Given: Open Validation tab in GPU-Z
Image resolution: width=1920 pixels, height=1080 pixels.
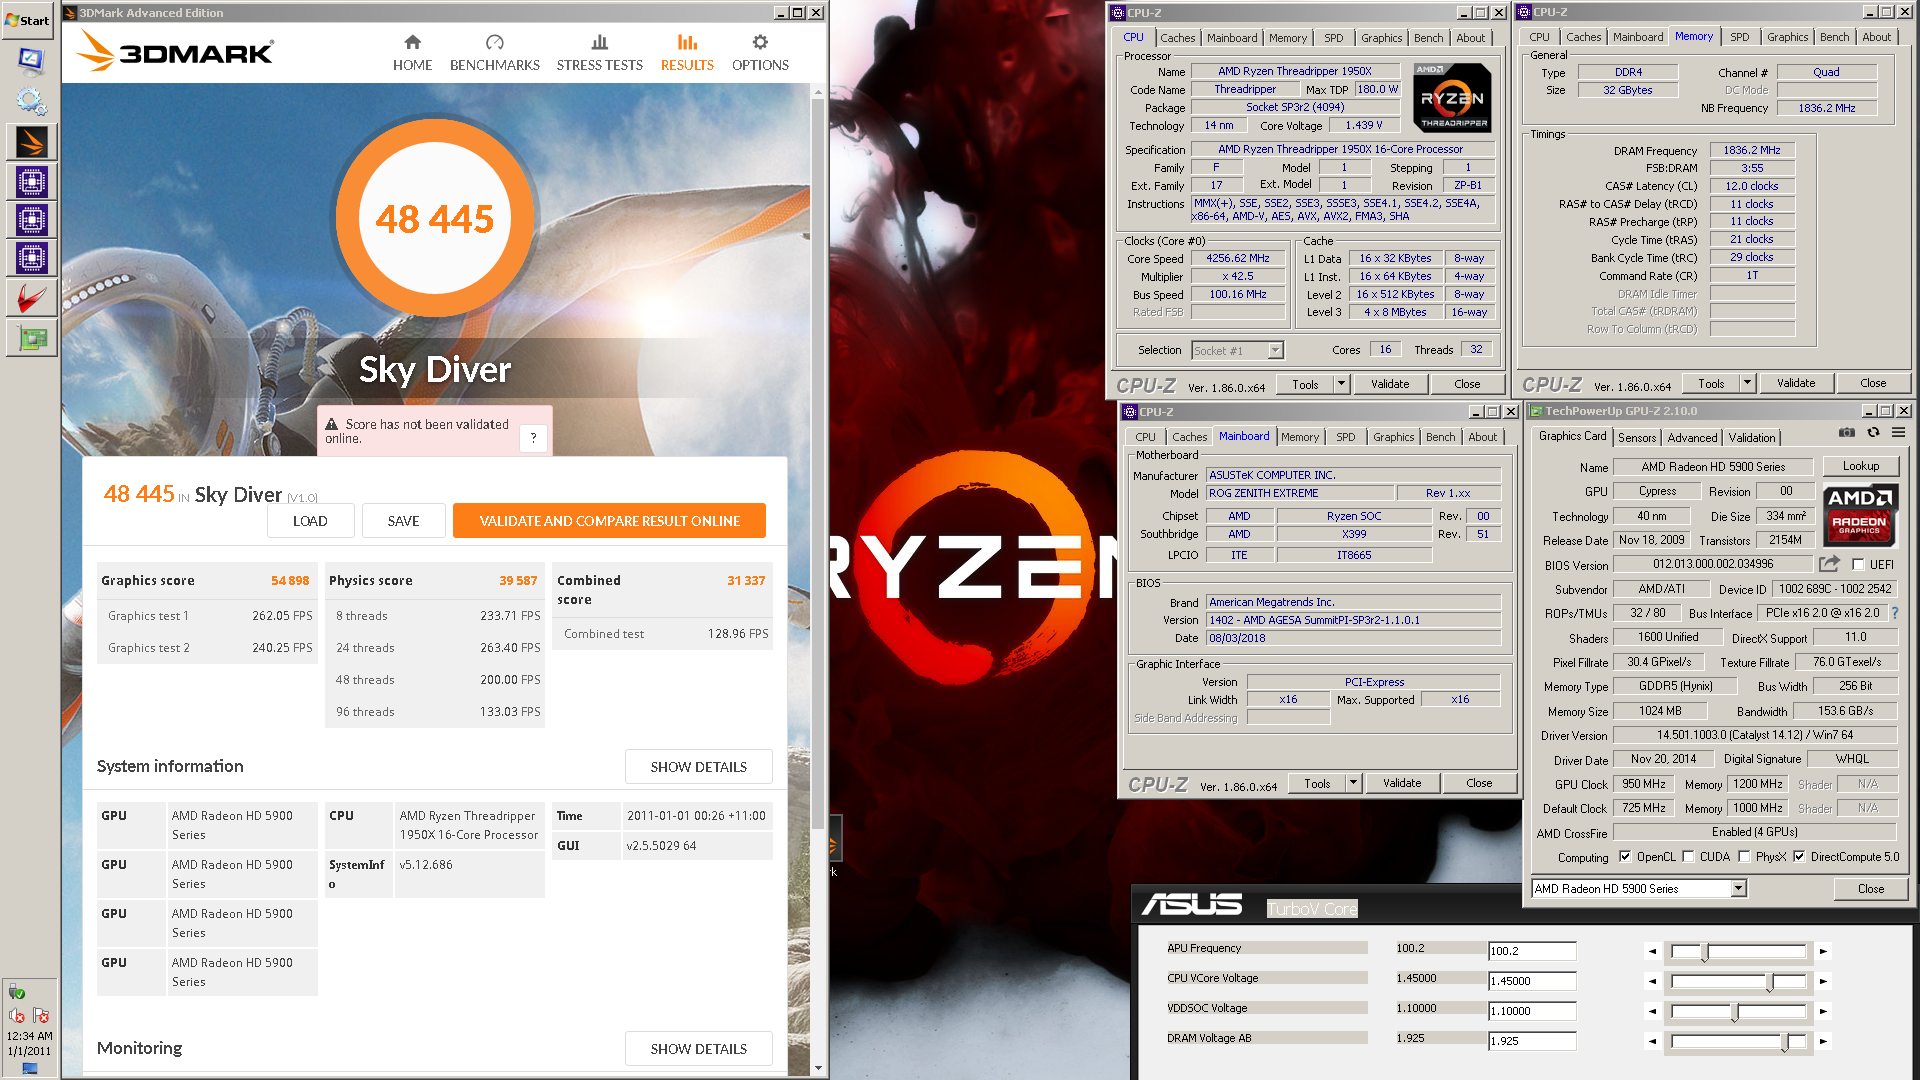Looking at the screenshot, I should point(1752,438).
